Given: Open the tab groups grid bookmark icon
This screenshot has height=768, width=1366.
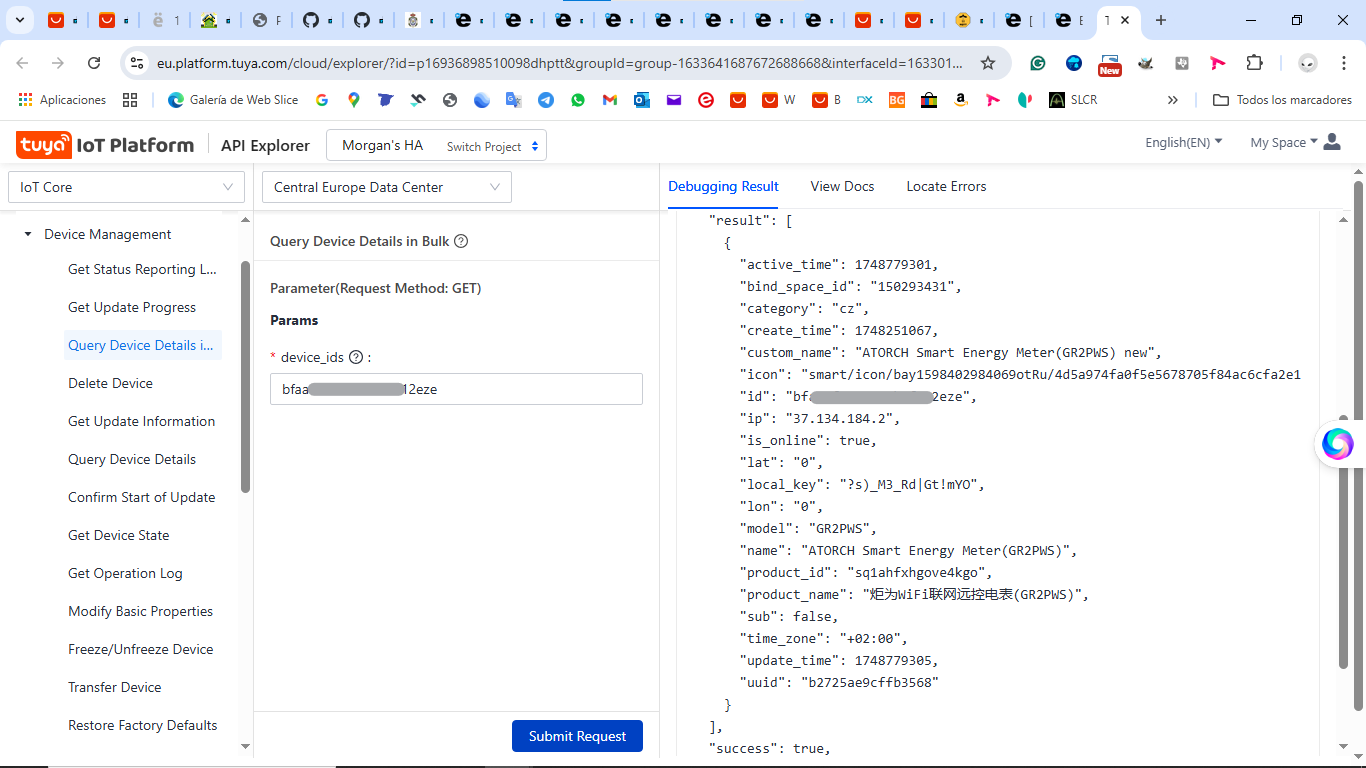Looking at the screenshot, I should [130, 100].
